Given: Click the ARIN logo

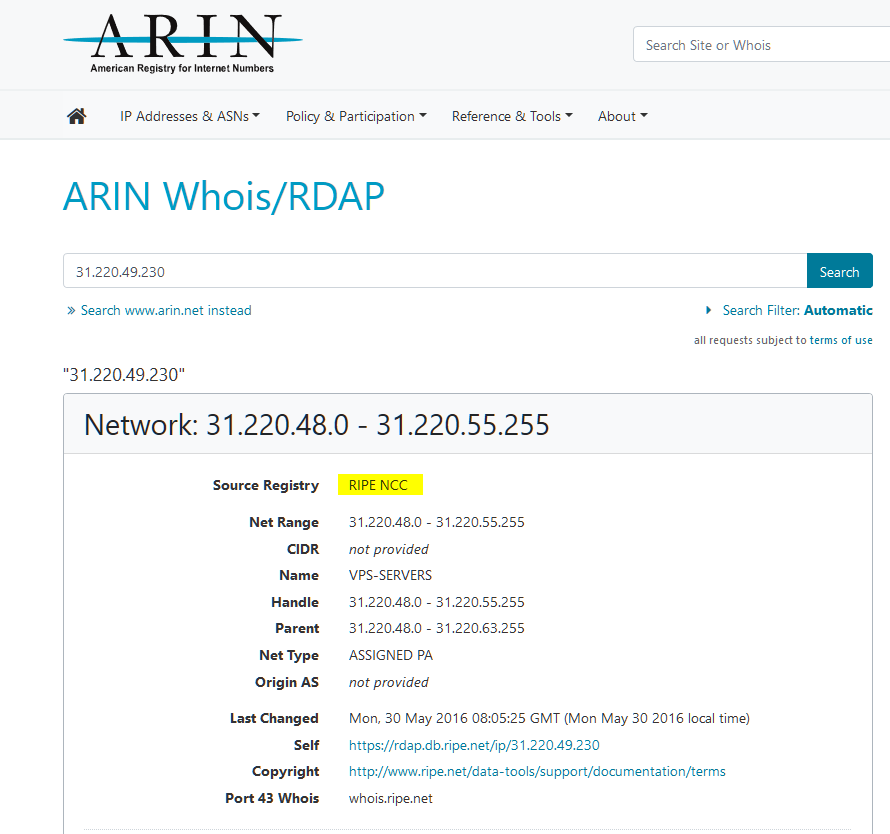Looking at the screenshot, I should click(182, 43).
